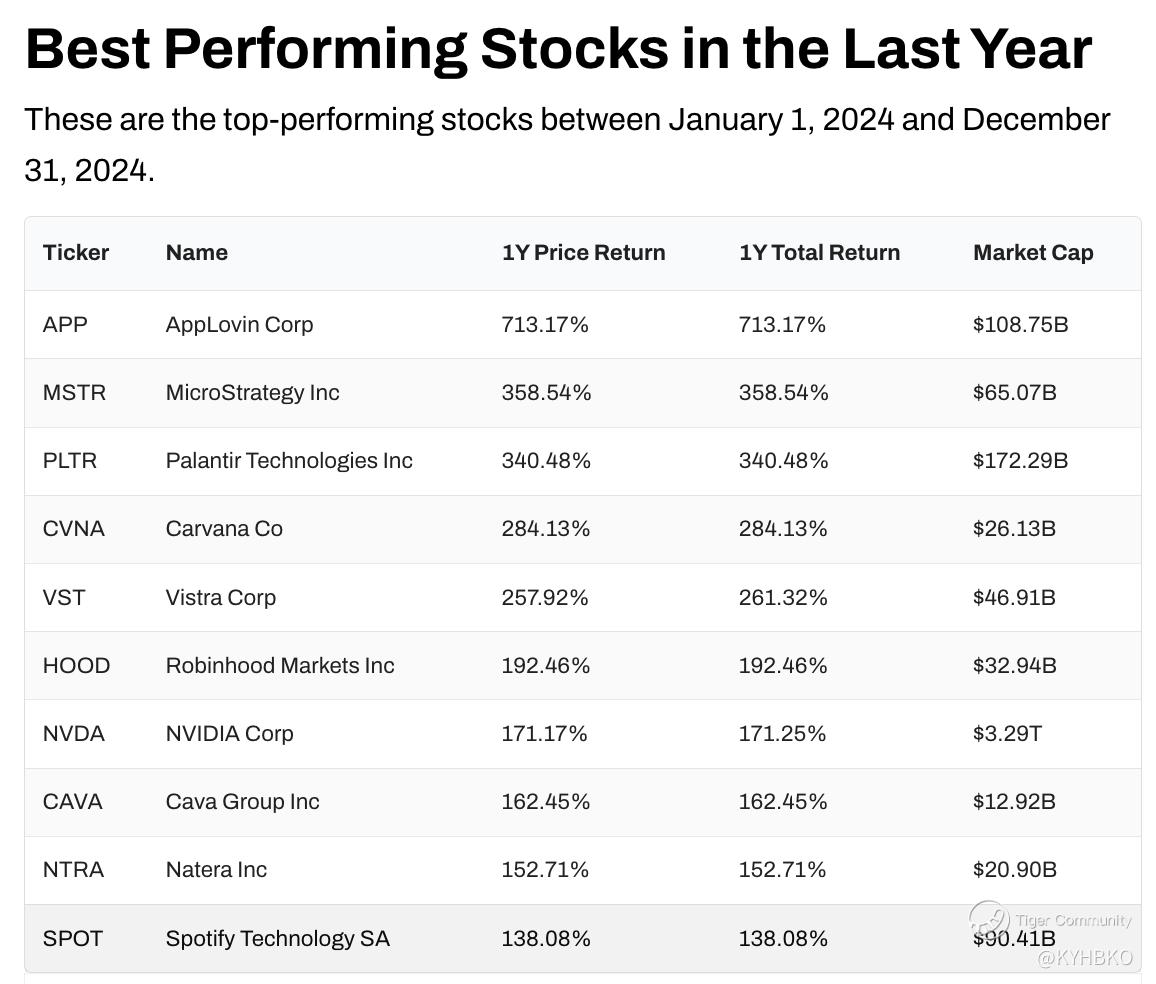Sort by the Market Cap header

pyautogui.click(x=1033, y=253)
